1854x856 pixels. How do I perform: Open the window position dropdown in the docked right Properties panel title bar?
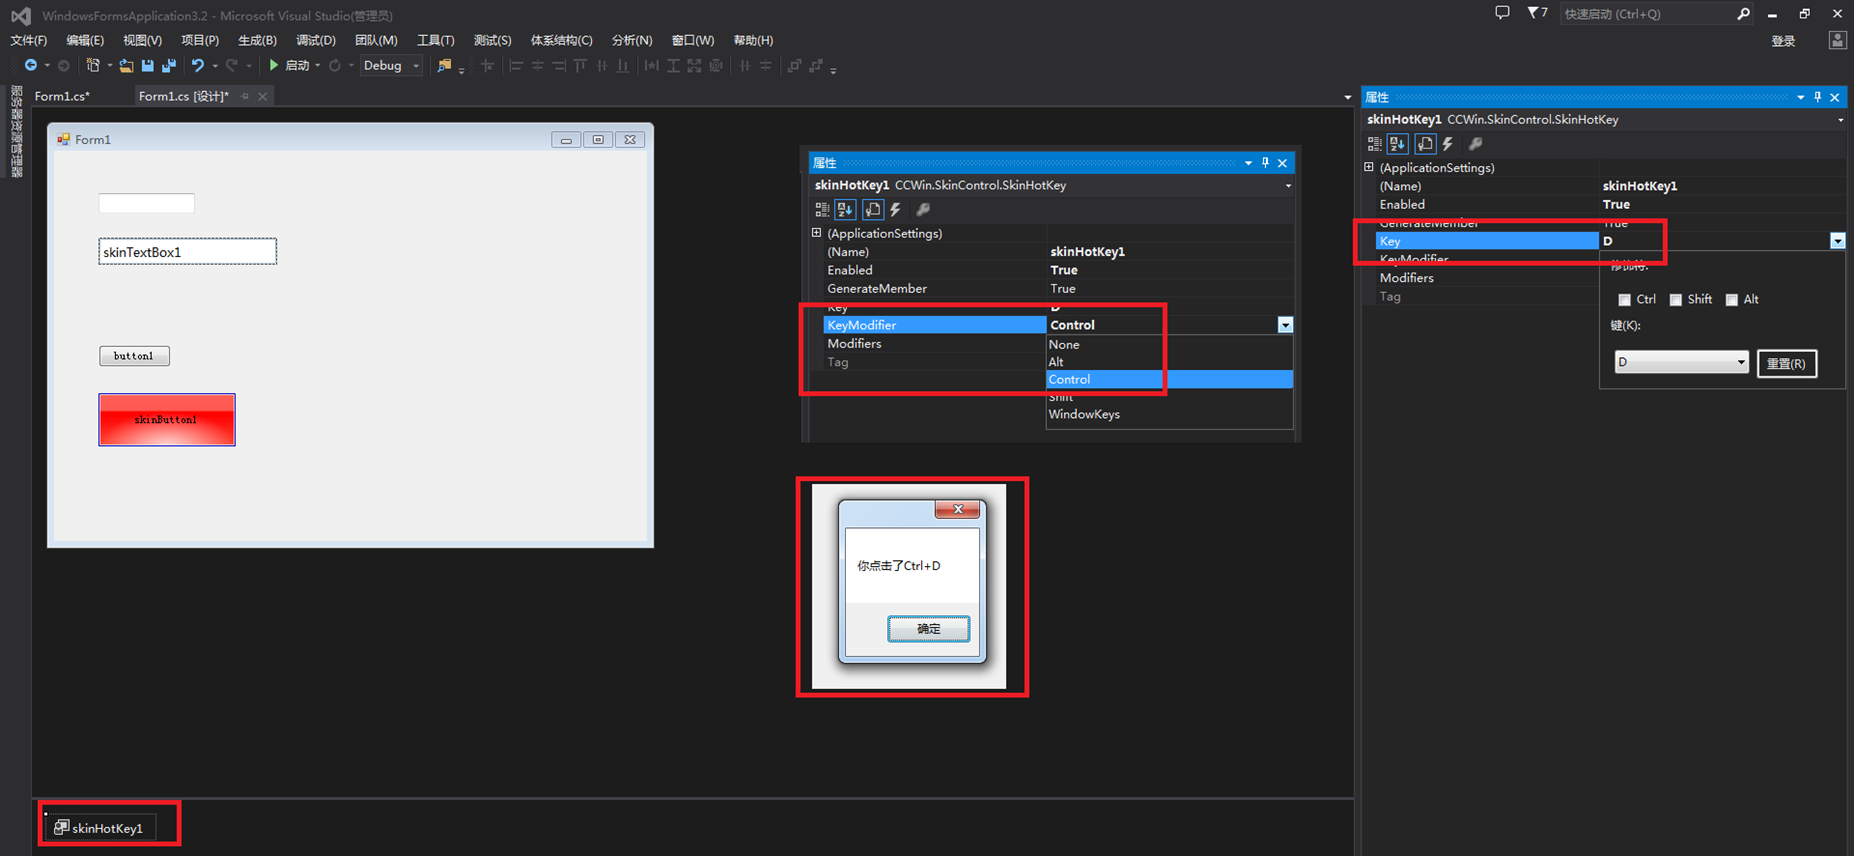[1801, 97]
